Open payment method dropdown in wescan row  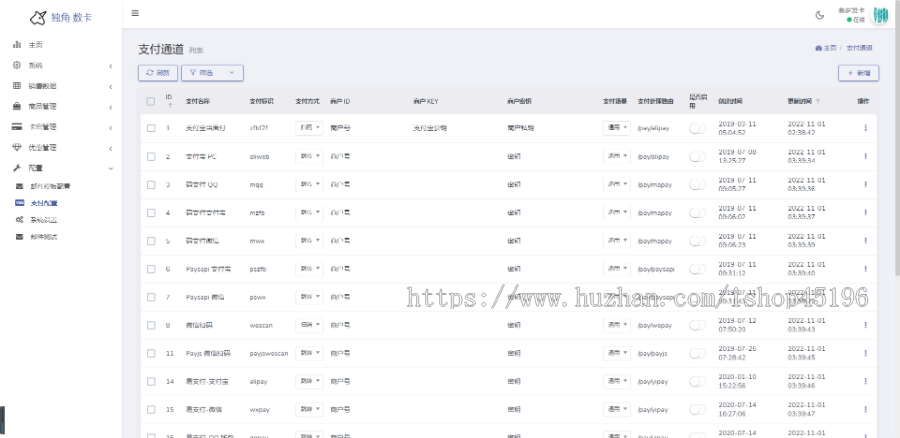pos(309,325)
